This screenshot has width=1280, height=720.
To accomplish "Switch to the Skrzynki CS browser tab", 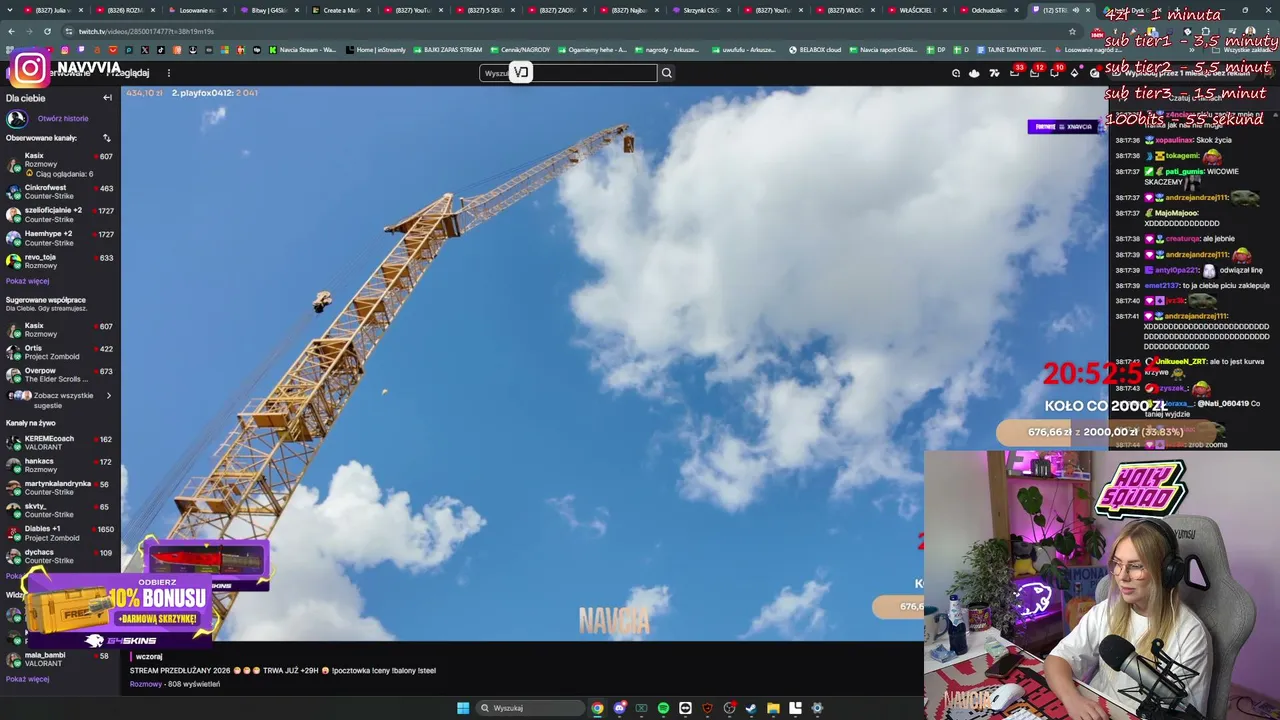I will [701, 10].
